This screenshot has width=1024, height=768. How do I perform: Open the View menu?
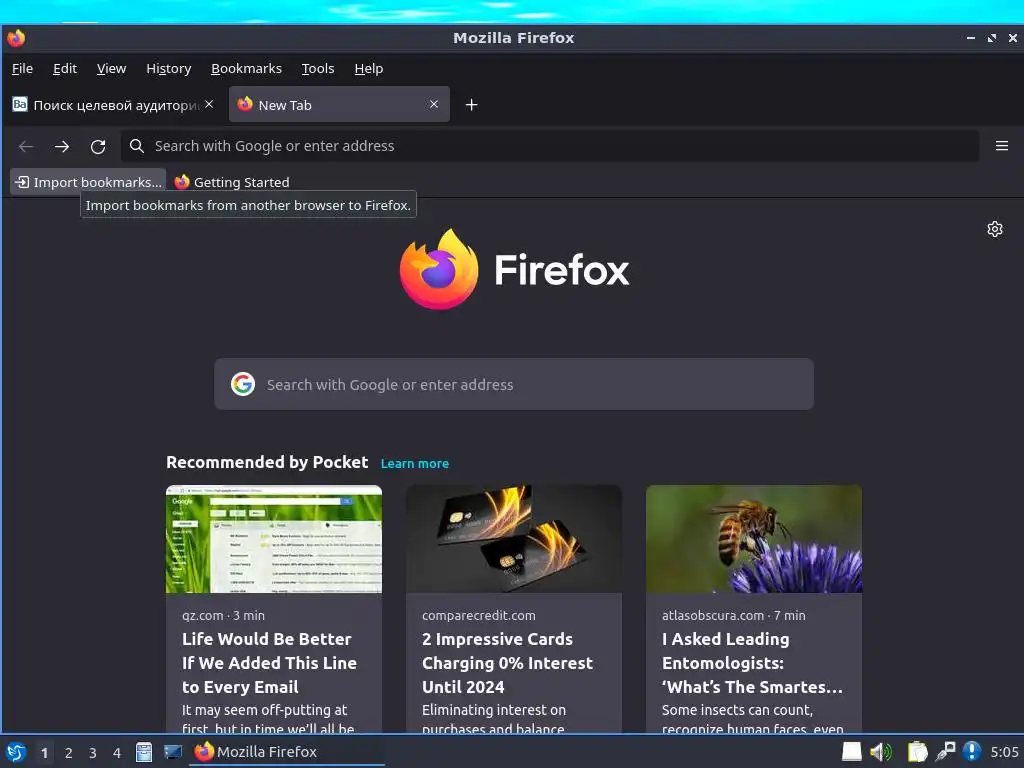point(111,69)
